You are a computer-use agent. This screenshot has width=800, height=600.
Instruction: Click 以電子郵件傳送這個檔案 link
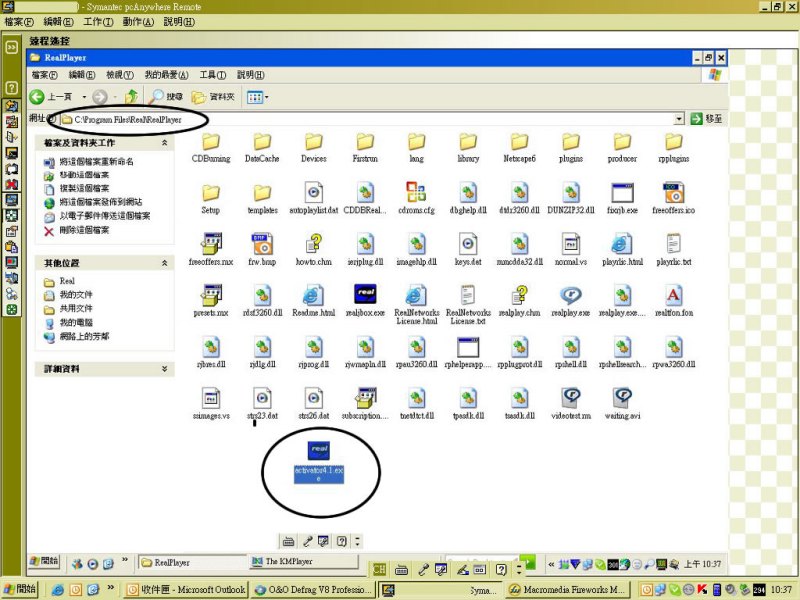(105, 216)
